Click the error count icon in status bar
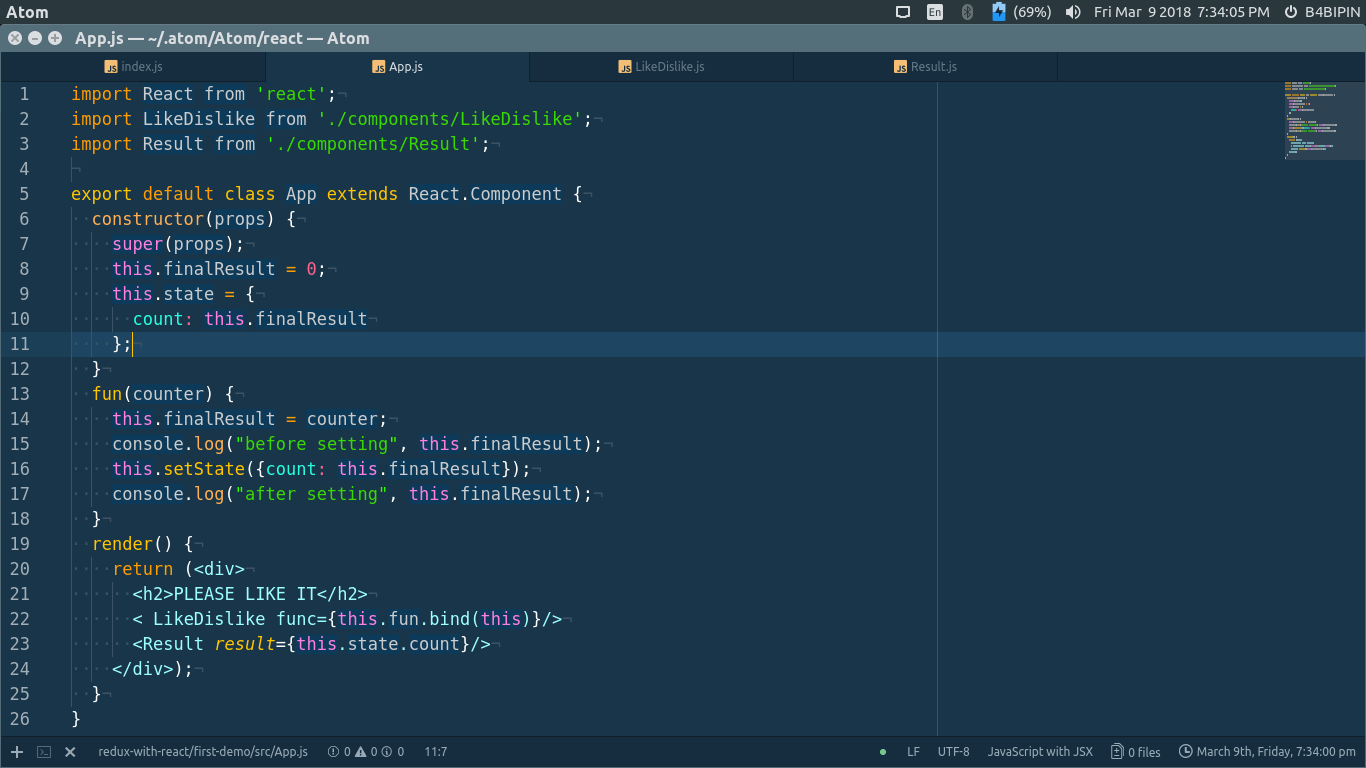 coord(335,751)
